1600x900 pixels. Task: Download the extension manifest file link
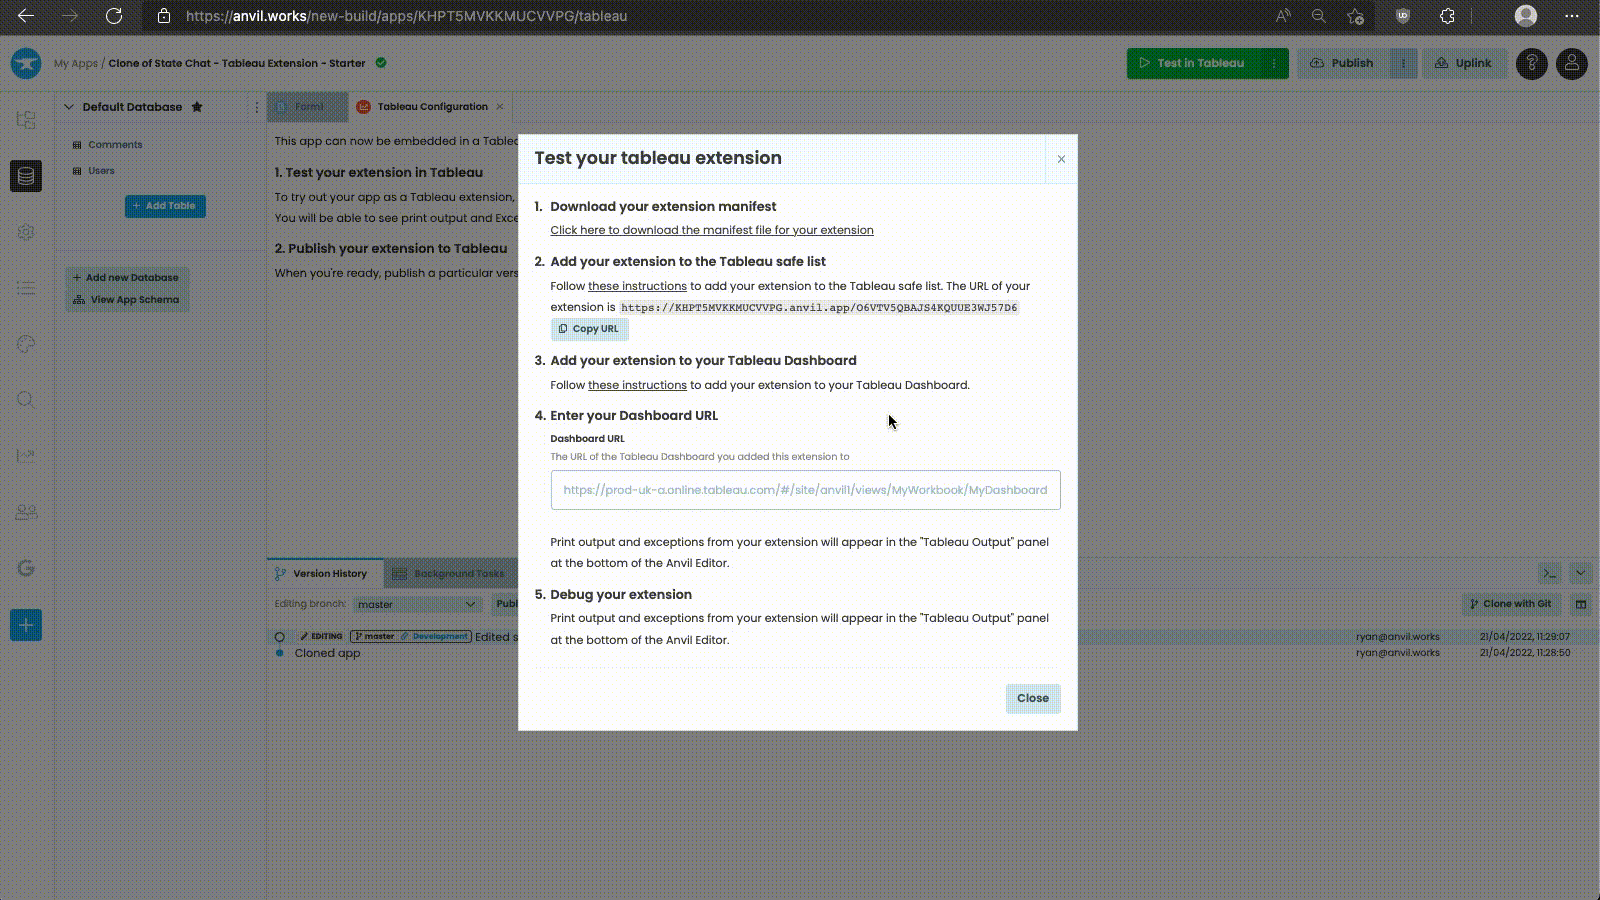(712, 230)
